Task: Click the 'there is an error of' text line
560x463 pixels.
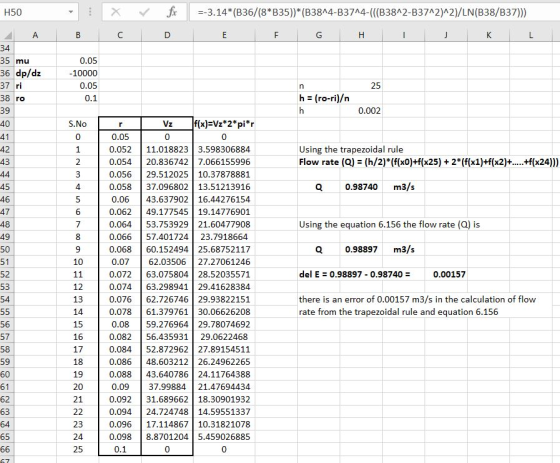Action: 417,299
